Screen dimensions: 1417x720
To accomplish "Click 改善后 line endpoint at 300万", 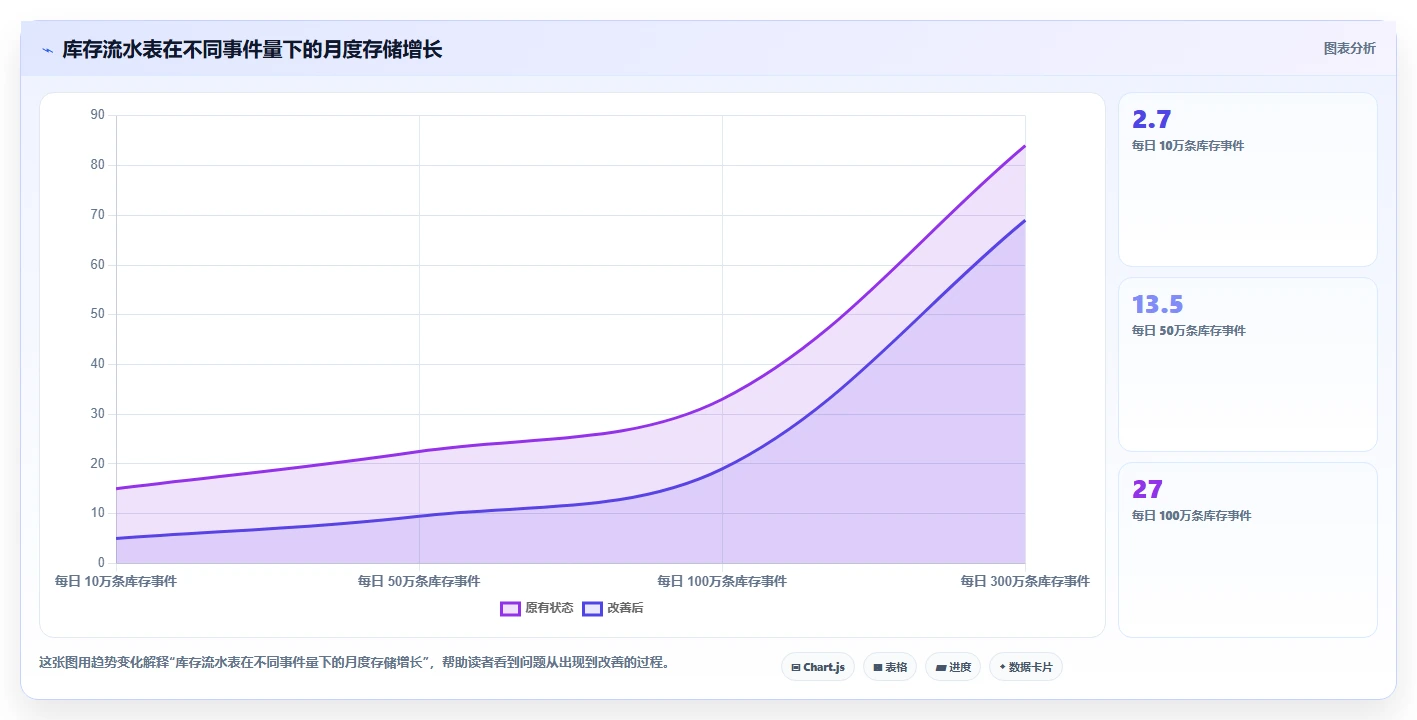I will coord(1025,220).
